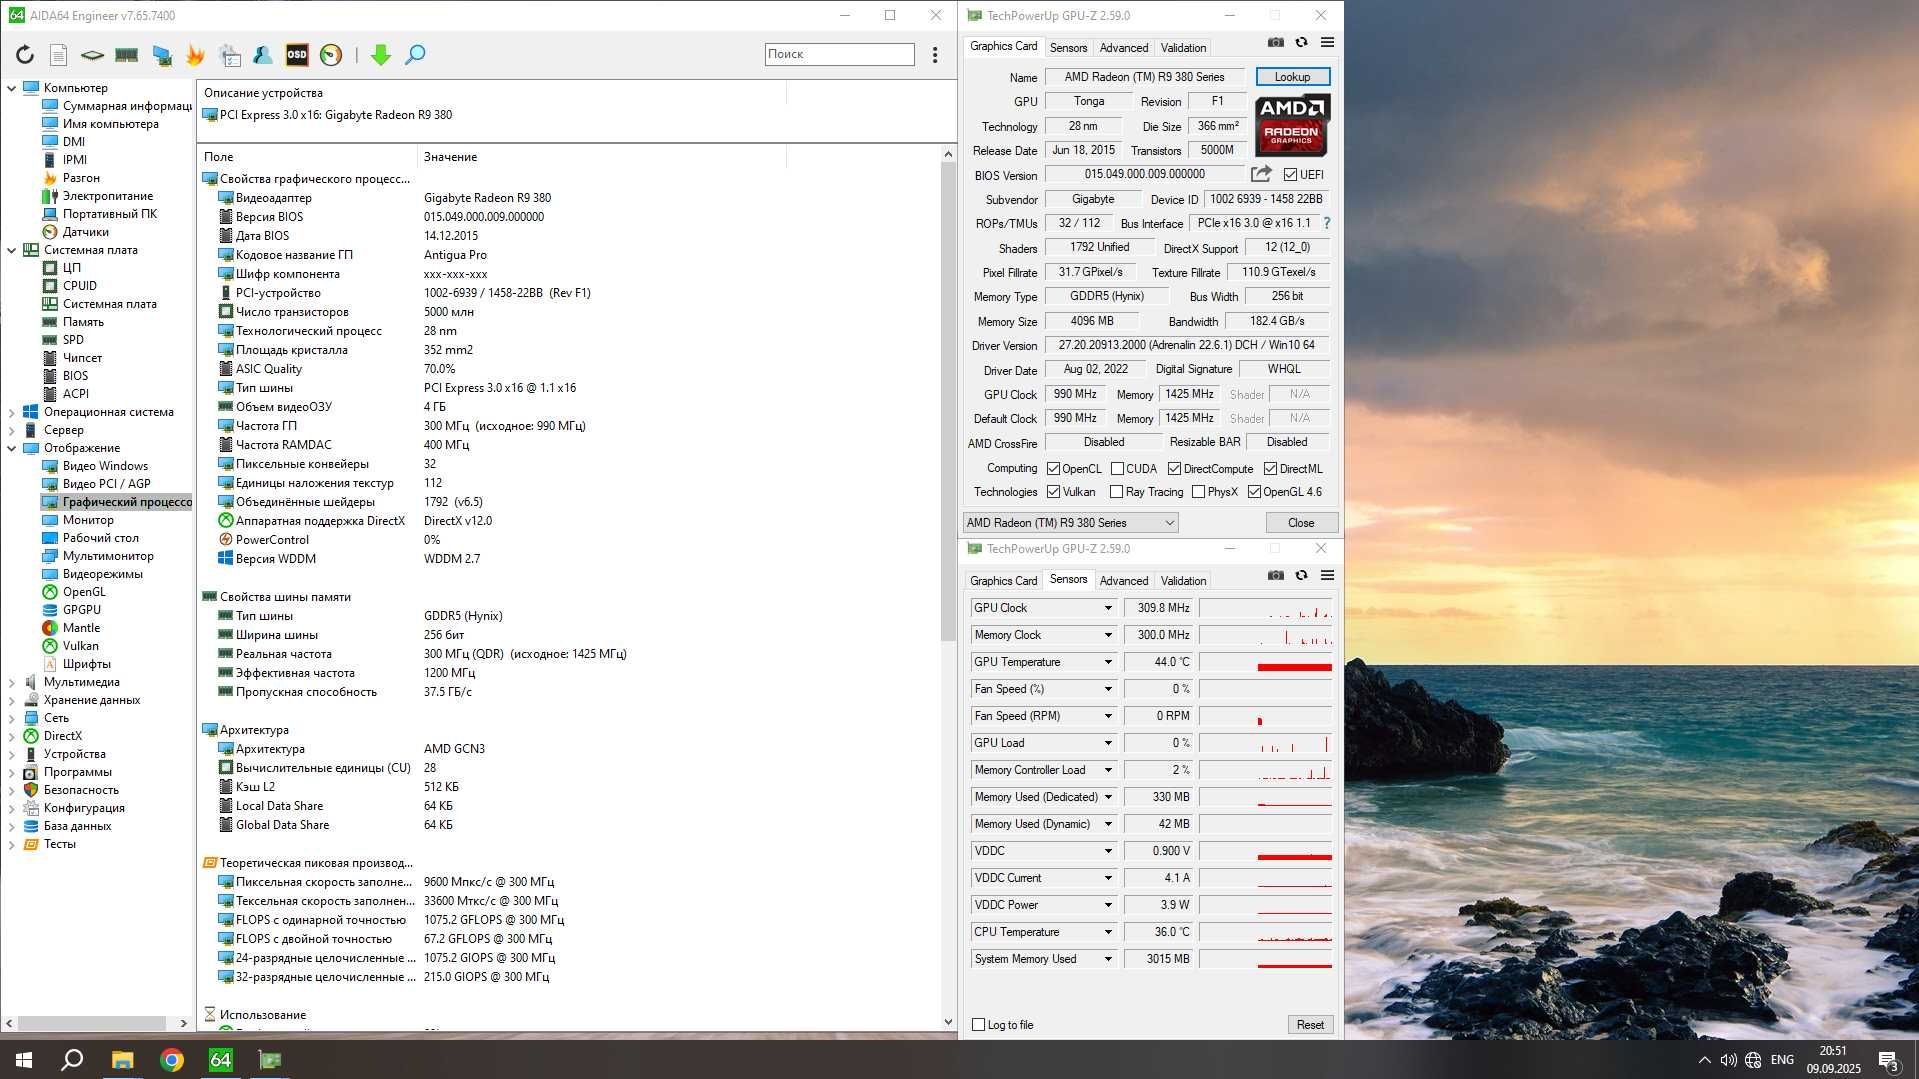Image resolution: width=1919 pixels, height=1079 pixels.
Task: Collapse the Компьютер tree node
Action: pos(12,88)
